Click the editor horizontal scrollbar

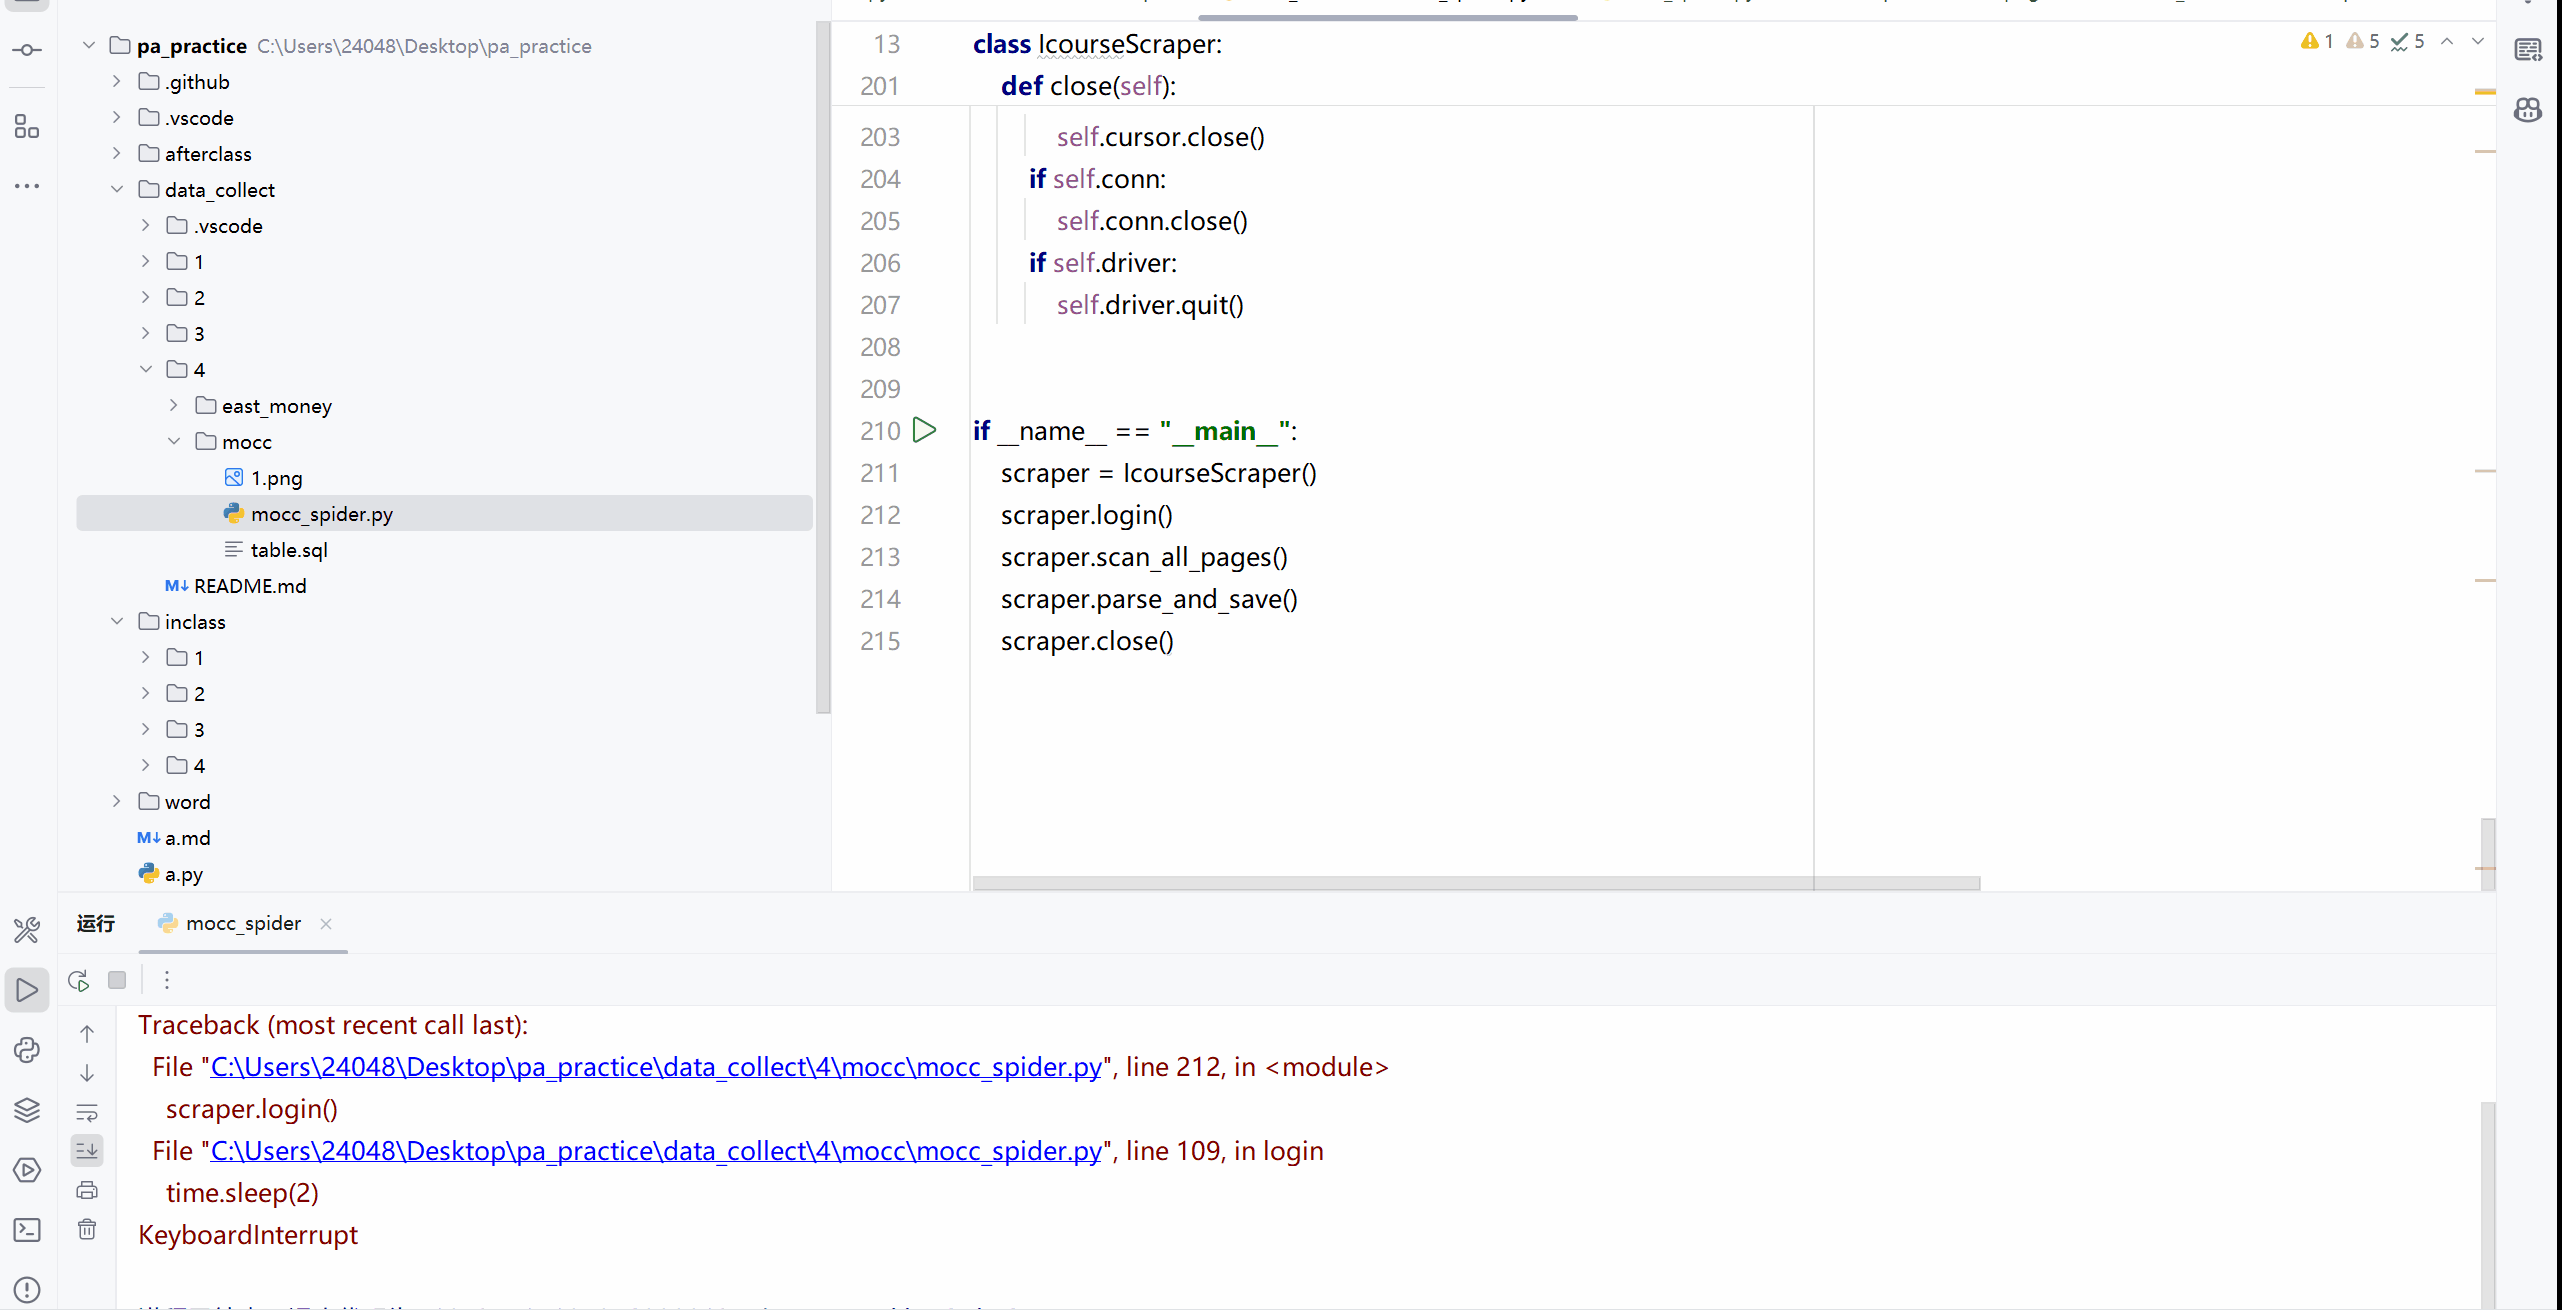1475,883
